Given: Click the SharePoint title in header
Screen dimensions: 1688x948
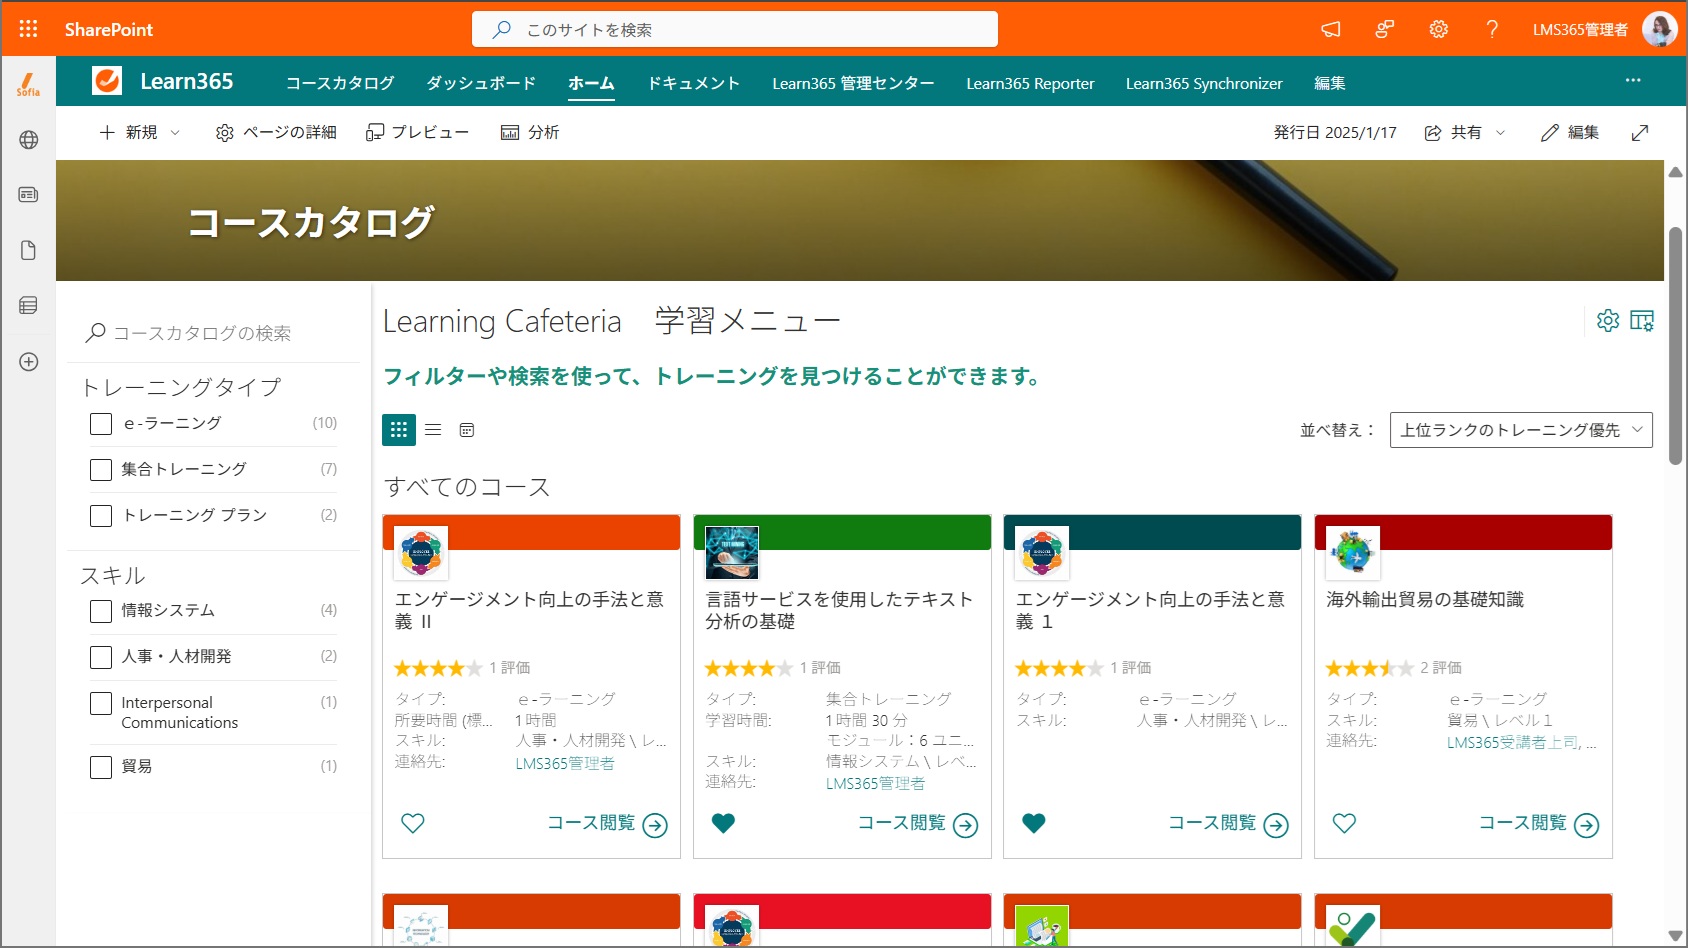Looking at the screenshot, I should (109, 29).
